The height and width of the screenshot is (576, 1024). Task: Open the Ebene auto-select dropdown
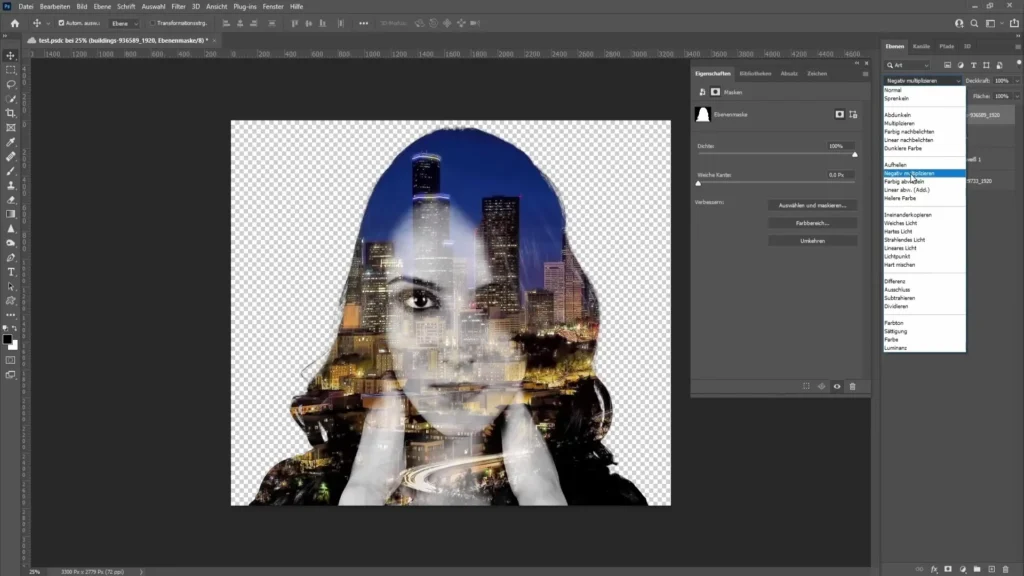[x=125, y=22]
